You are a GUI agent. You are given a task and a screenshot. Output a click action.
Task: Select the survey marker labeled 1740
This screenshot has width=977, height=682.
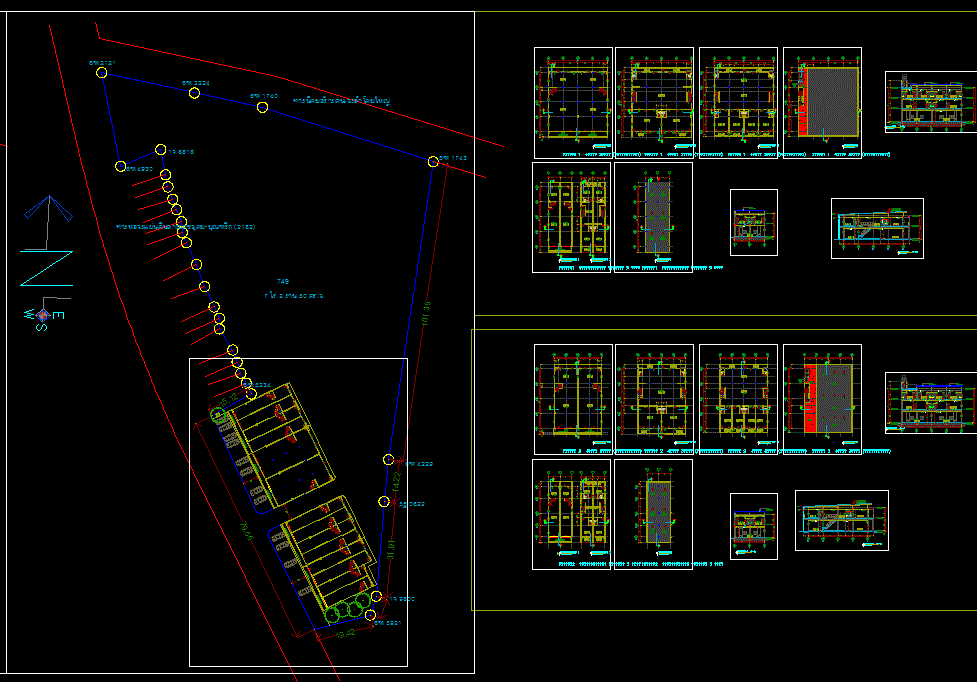[x=261, y=105]
